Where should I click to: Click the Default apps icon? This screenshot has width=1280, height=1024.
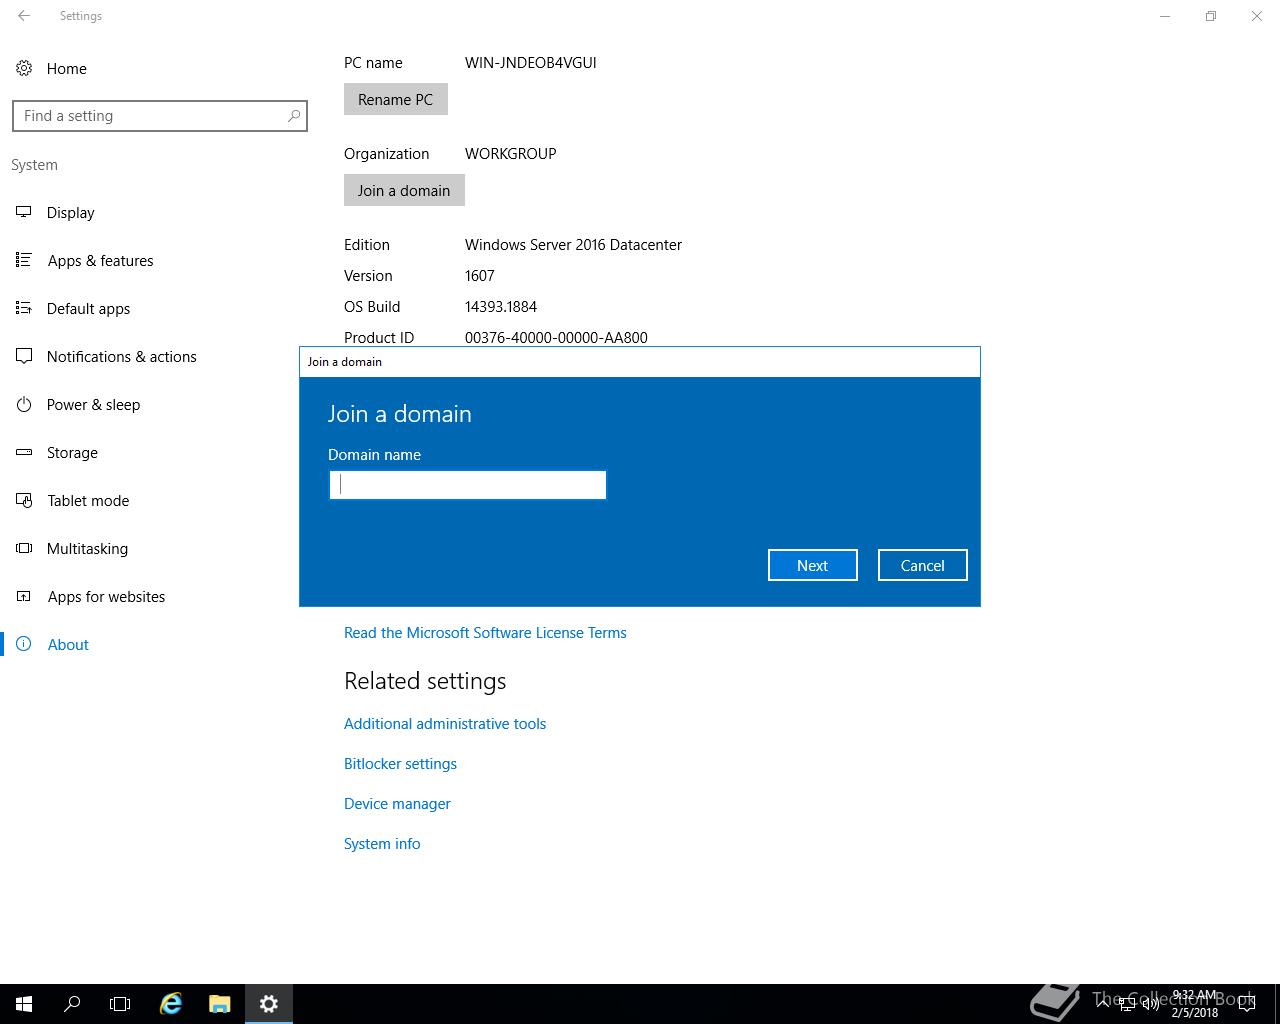click(x=24, y=308)
